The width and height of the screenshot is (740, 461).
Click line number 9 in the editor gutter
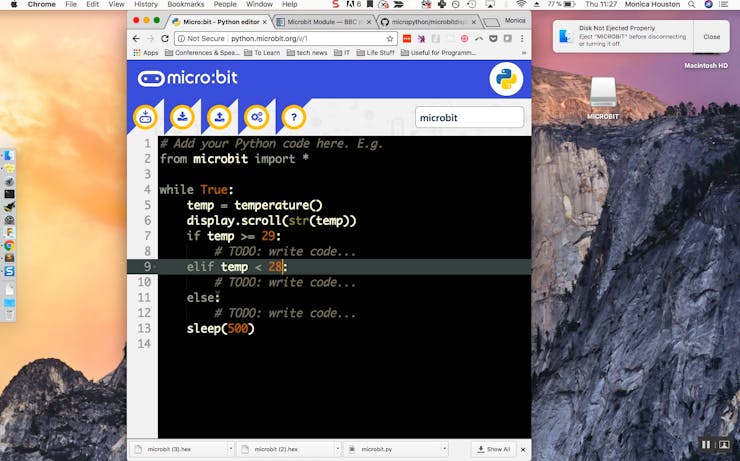pos(147,267)
